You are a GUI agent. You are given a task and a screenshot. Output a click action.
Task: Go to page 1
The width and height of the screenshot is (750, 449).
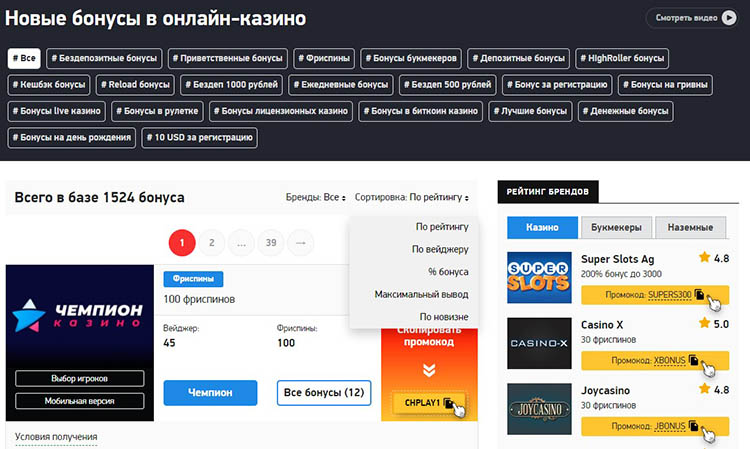(182, 243)
